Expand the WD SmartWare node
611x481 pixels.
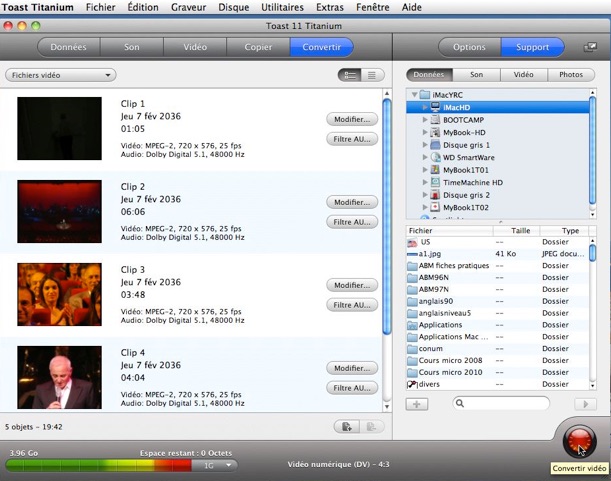(x=425, y=157)
